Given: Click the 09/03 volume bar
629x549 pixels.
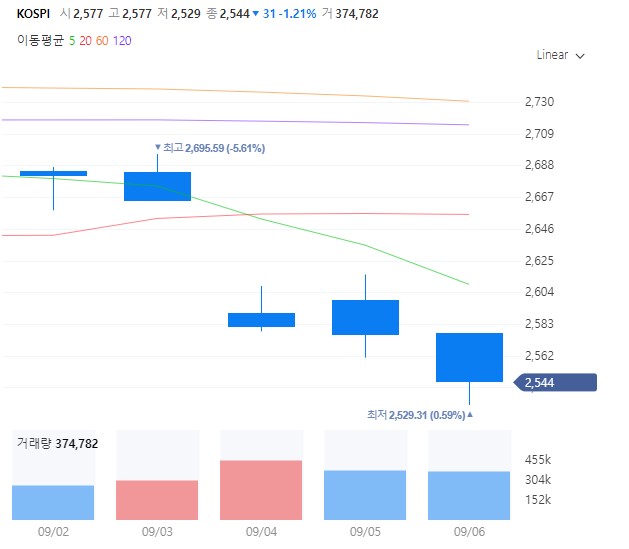Looking at the screenshot, I should tap(157, 500).
